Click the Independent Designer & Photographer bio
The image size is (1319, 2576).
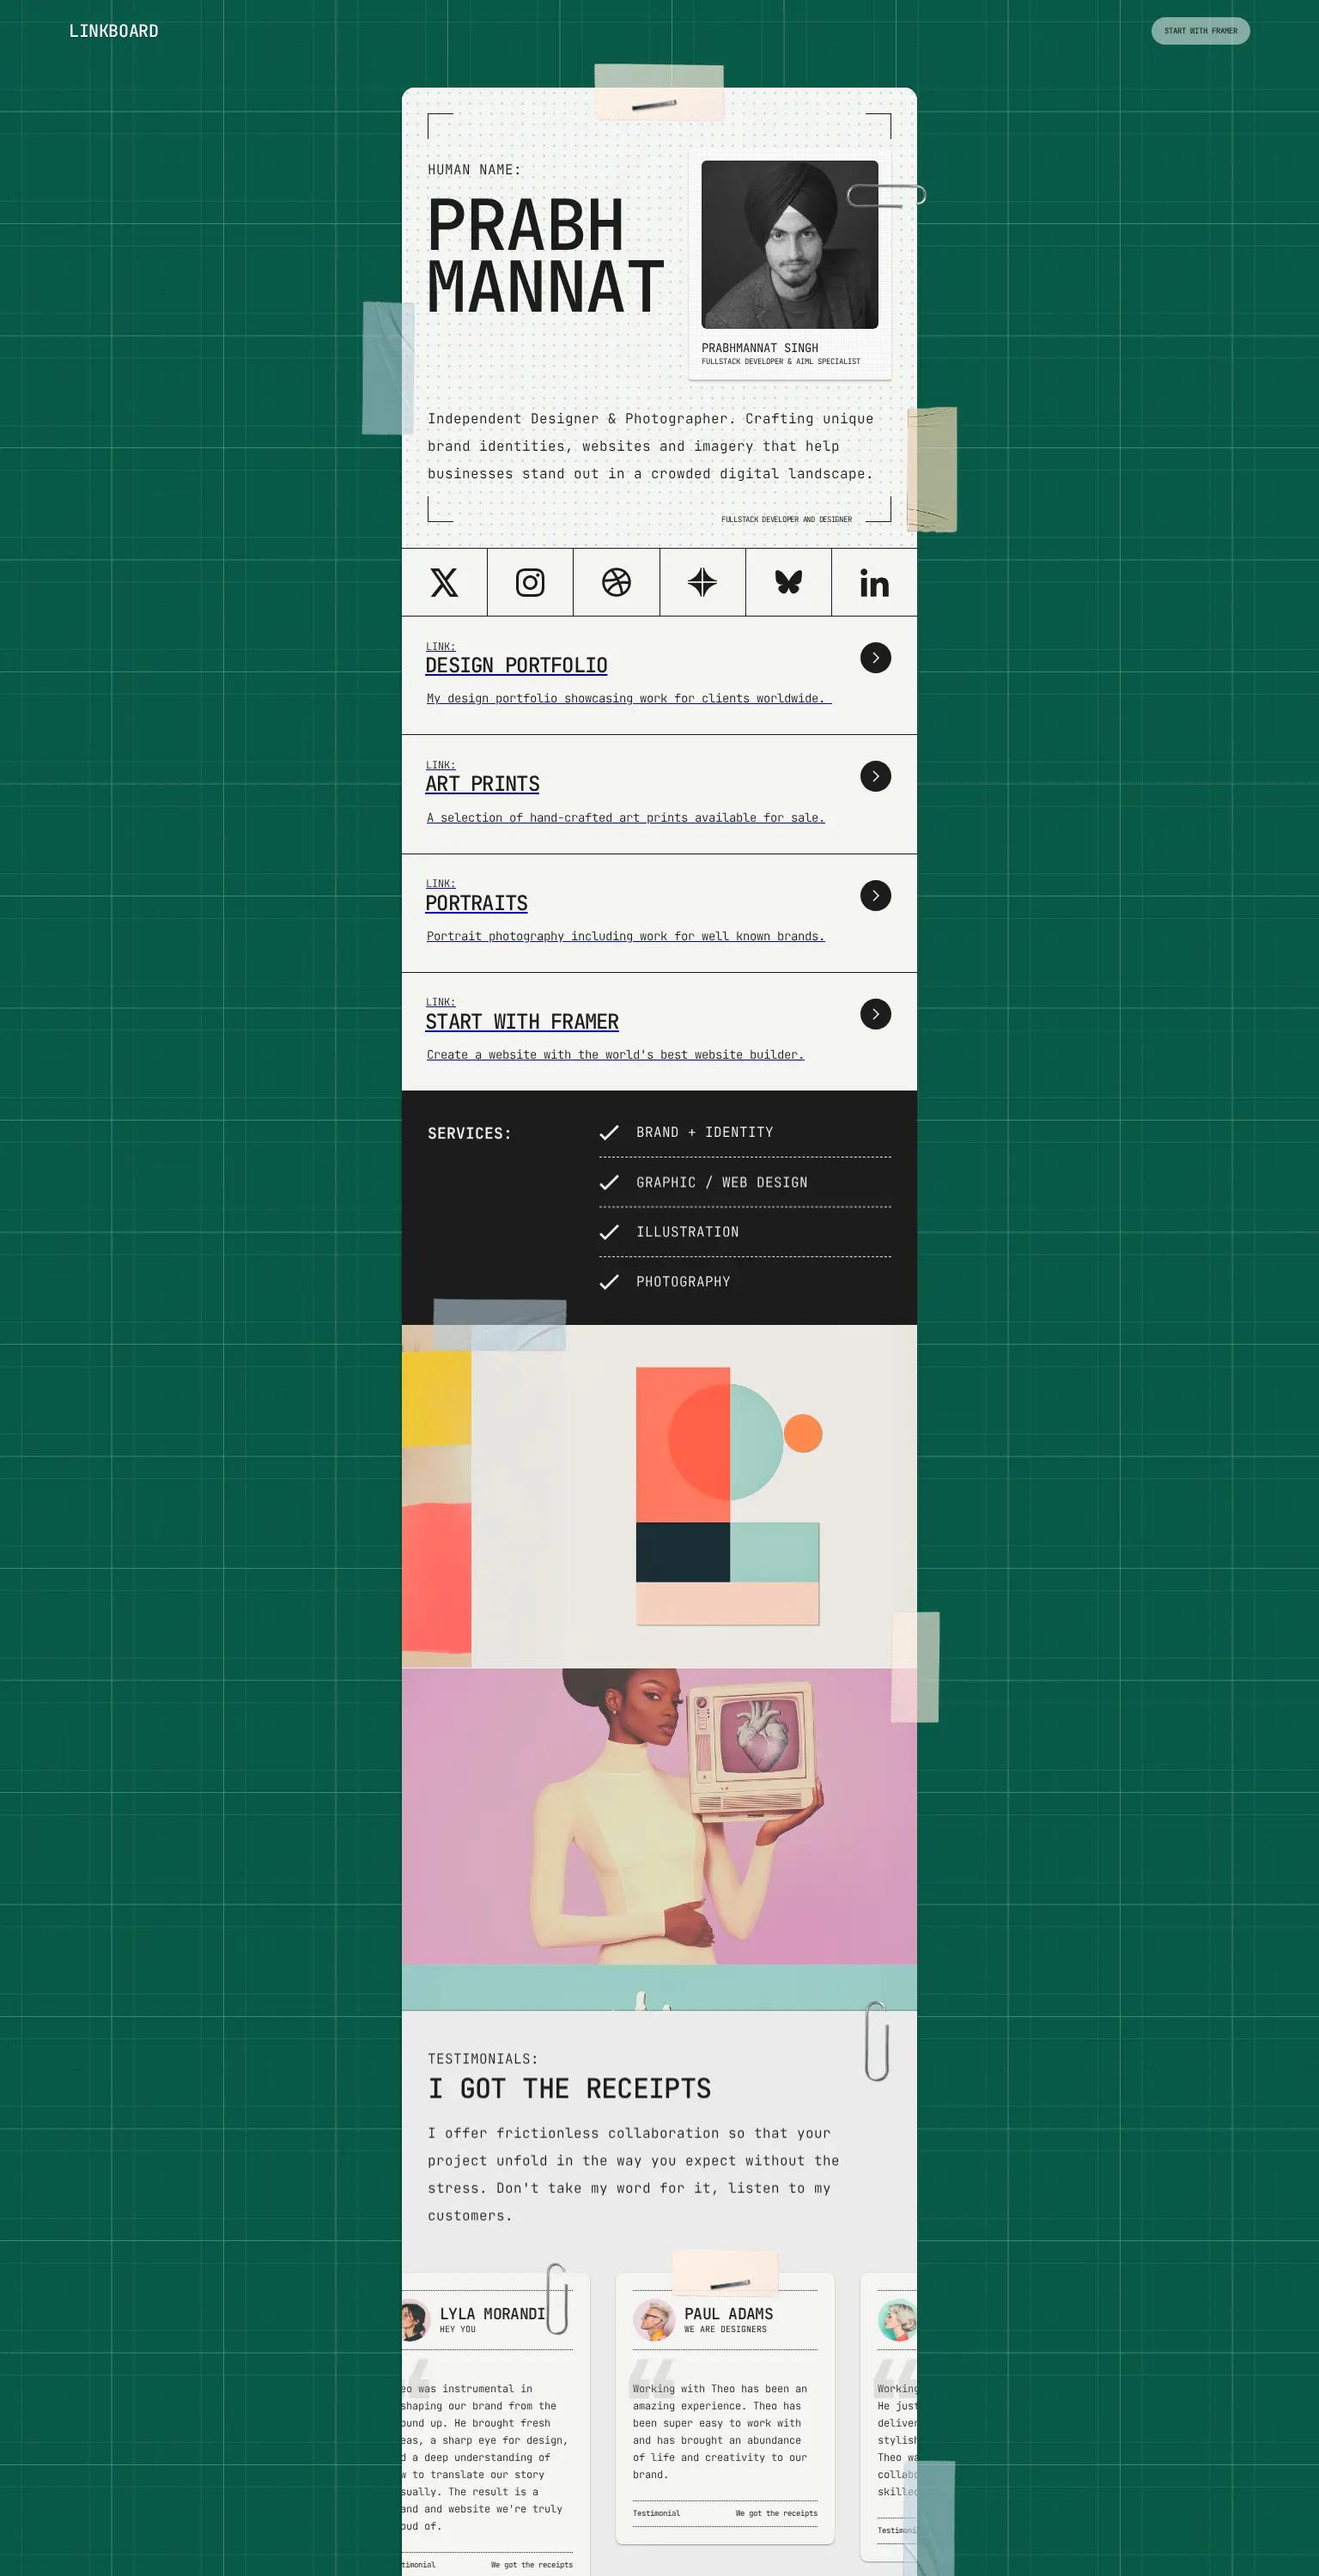click(651, 446)
